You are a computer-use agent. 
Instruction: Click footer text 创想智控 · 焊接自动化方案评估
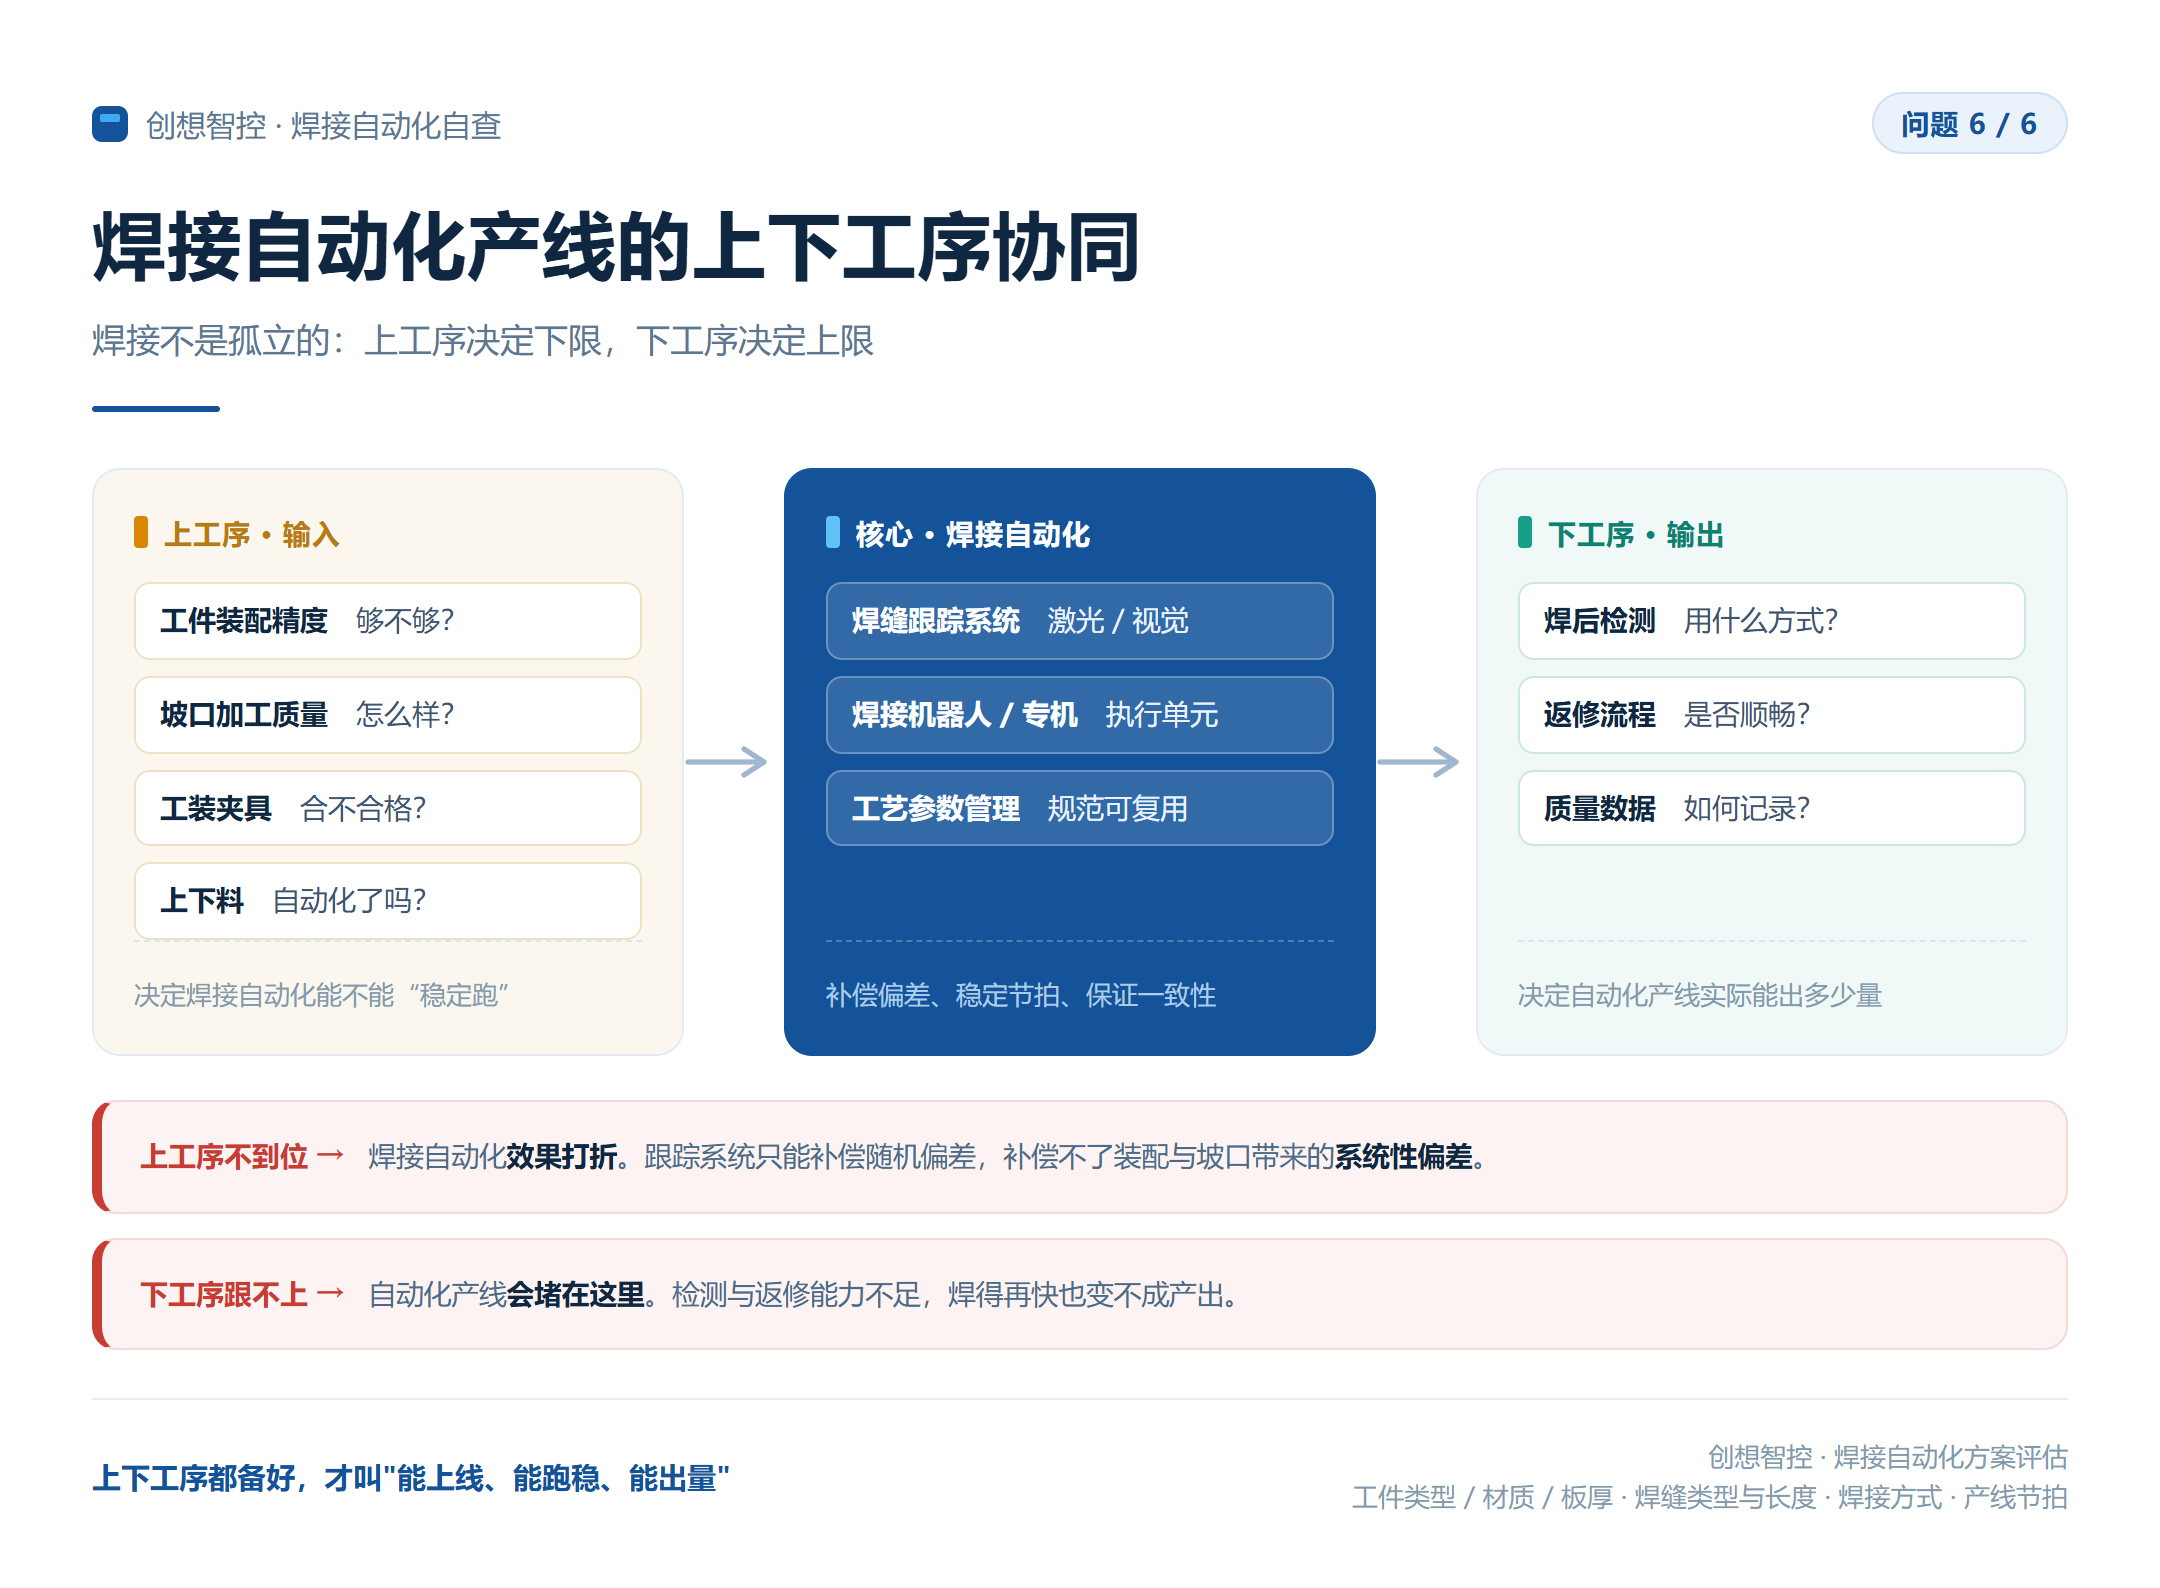[1887, 1457]
